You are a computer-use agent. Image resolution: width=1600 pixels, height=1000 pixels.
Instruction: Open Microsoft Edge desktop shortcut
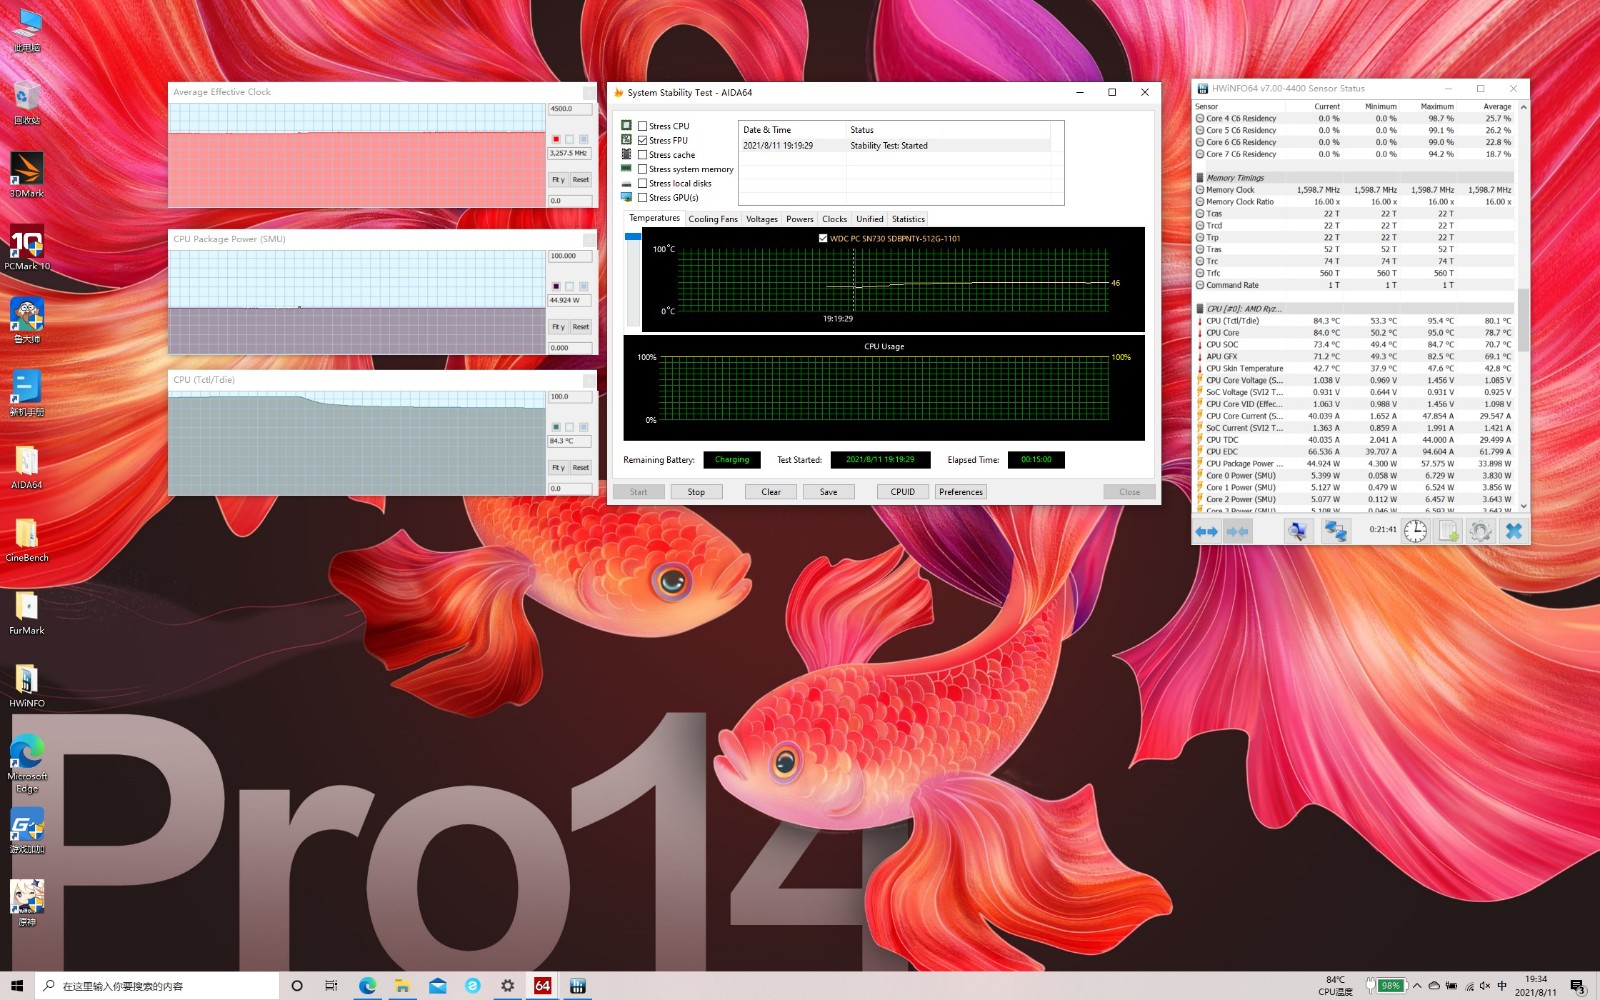(x=27, y=763)
